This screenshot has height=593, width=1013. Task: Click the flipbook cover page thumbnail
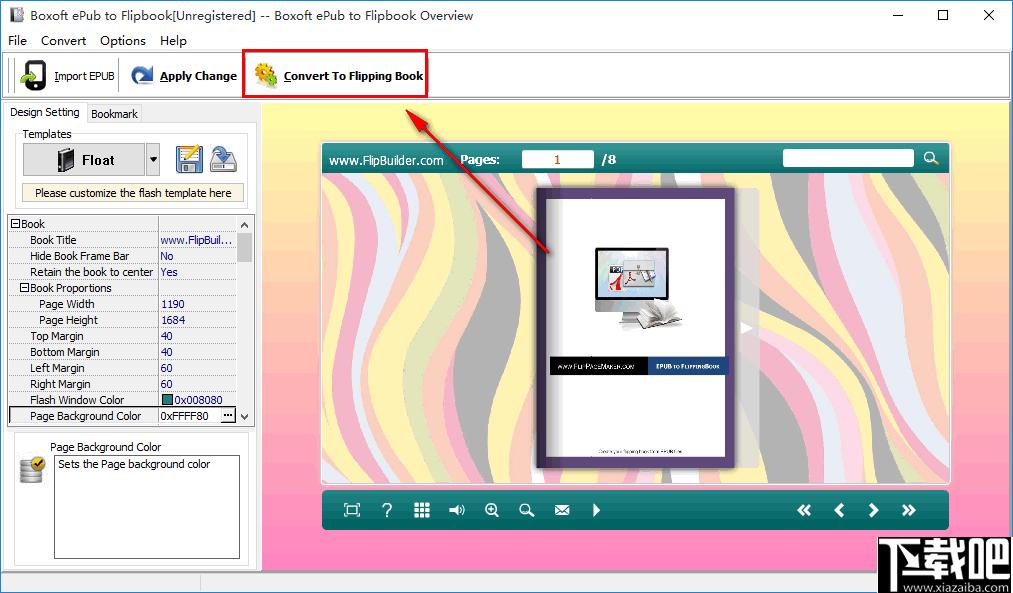pos(636,328)
